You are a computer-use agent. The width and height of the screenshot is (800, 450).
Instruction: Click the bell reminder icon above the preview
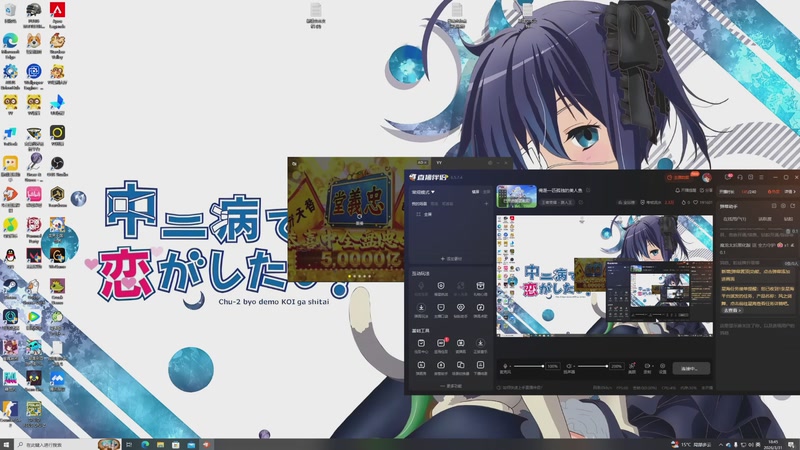click(x=678, y=190)
